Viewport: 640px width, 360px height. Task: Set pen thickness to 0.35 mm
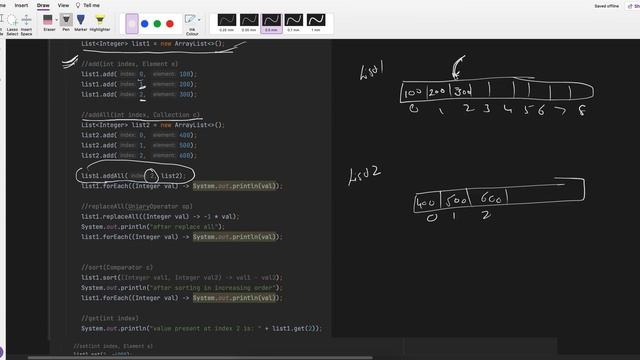pos(249,23)
